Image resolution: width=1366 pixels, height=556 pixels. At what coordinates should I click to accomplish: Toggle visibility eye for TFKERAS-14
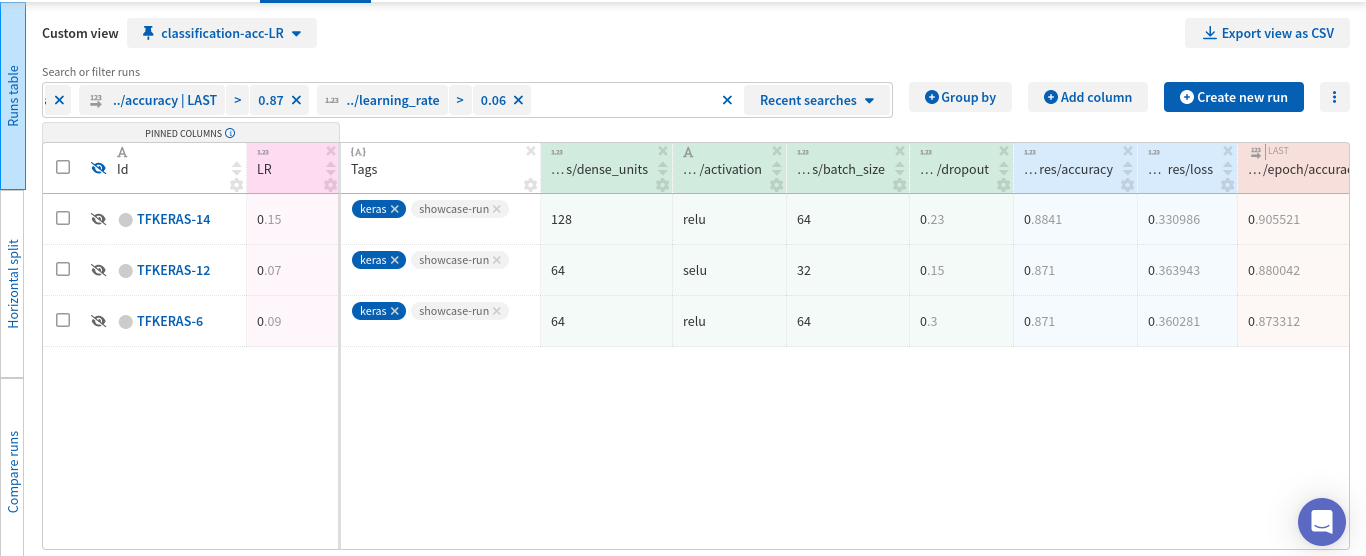tap(98, 219)
